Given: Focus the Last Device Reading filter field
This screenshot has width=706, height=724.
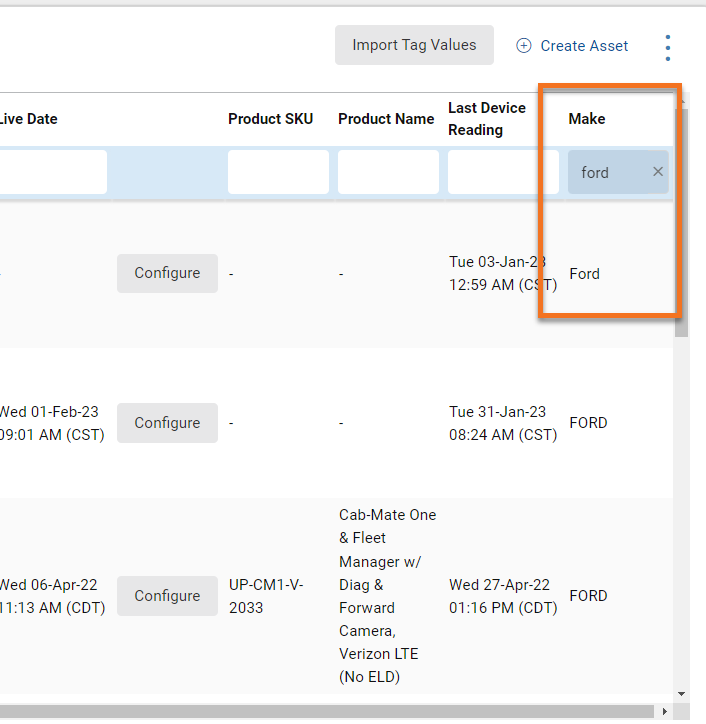Looking at the screenshot, I should 503,172.
